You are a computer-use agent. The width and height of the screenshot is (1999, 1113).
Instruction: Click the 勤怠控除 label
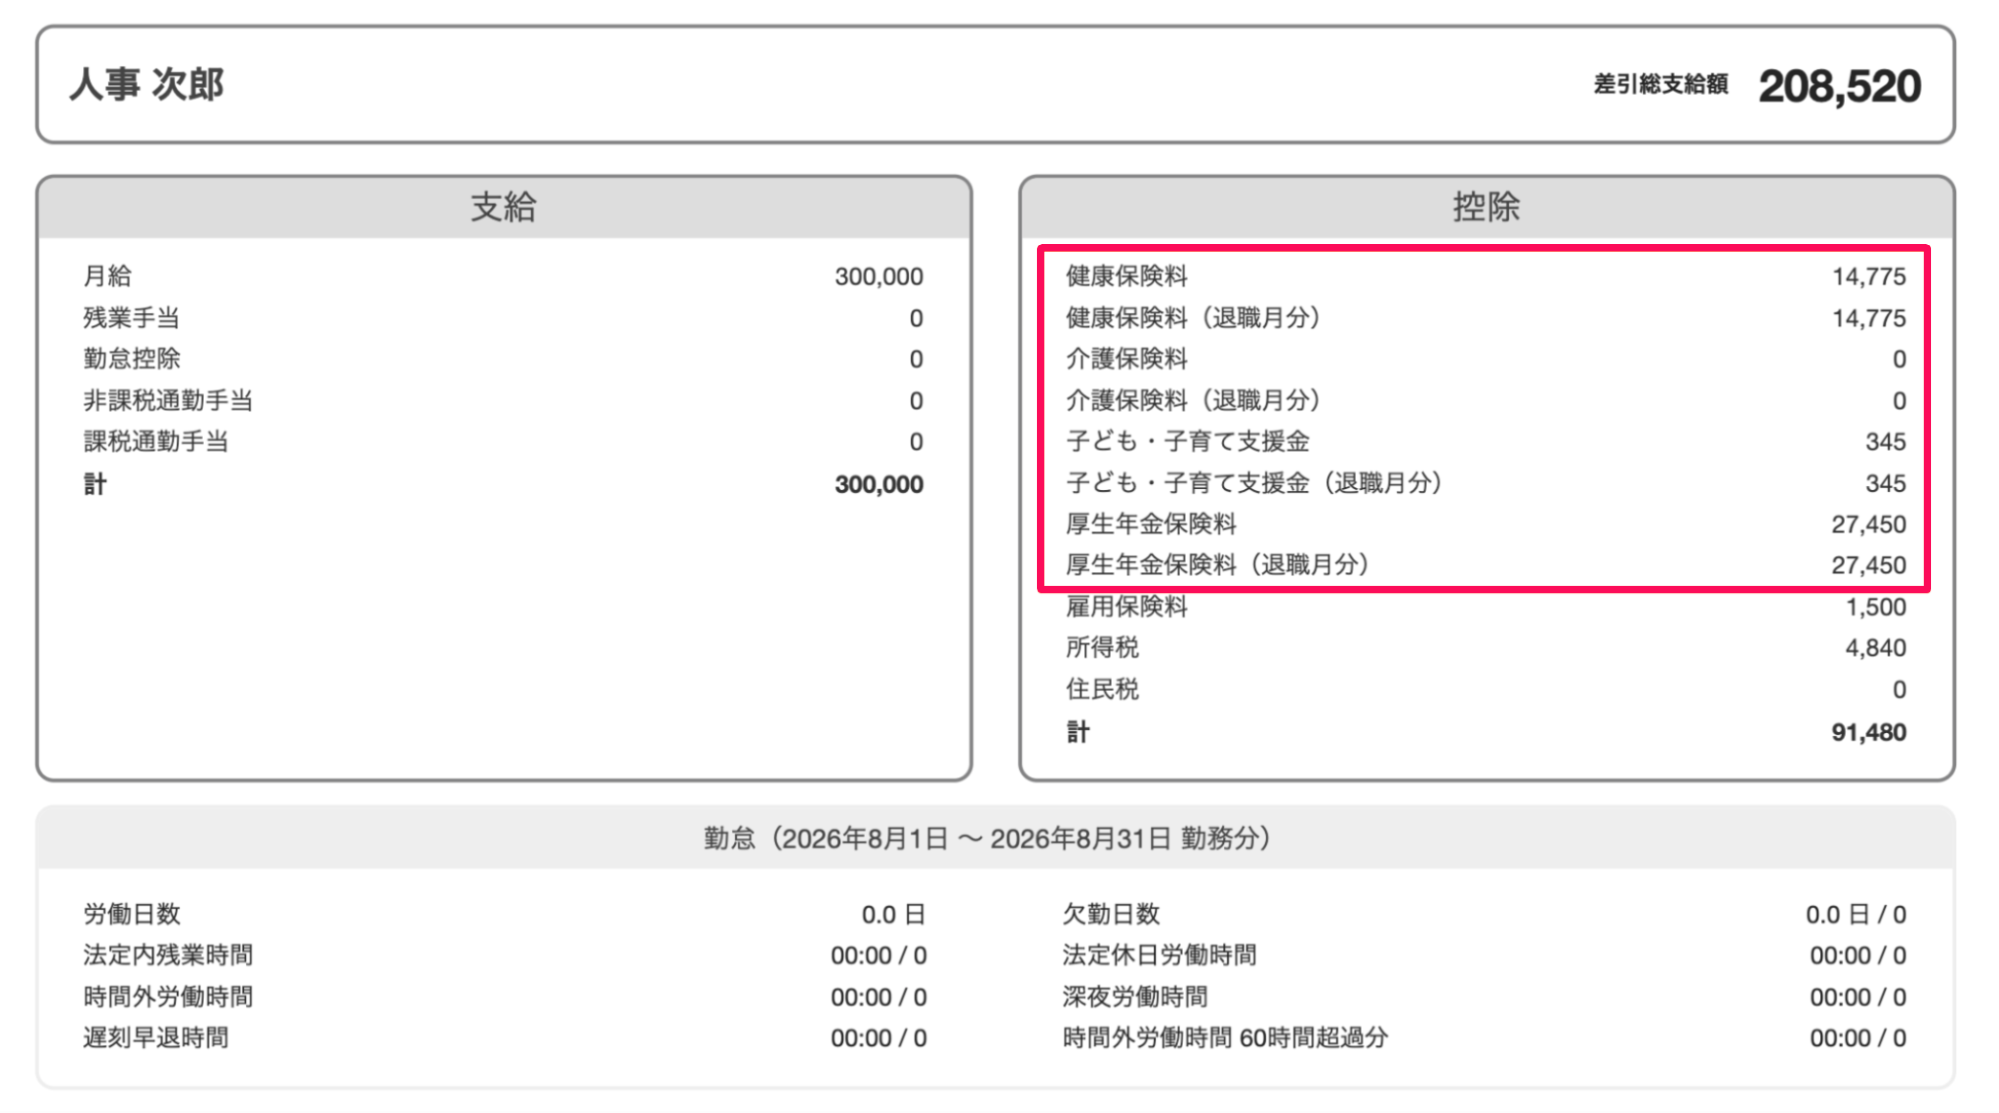pyautogui.click(x=131, y=359)
